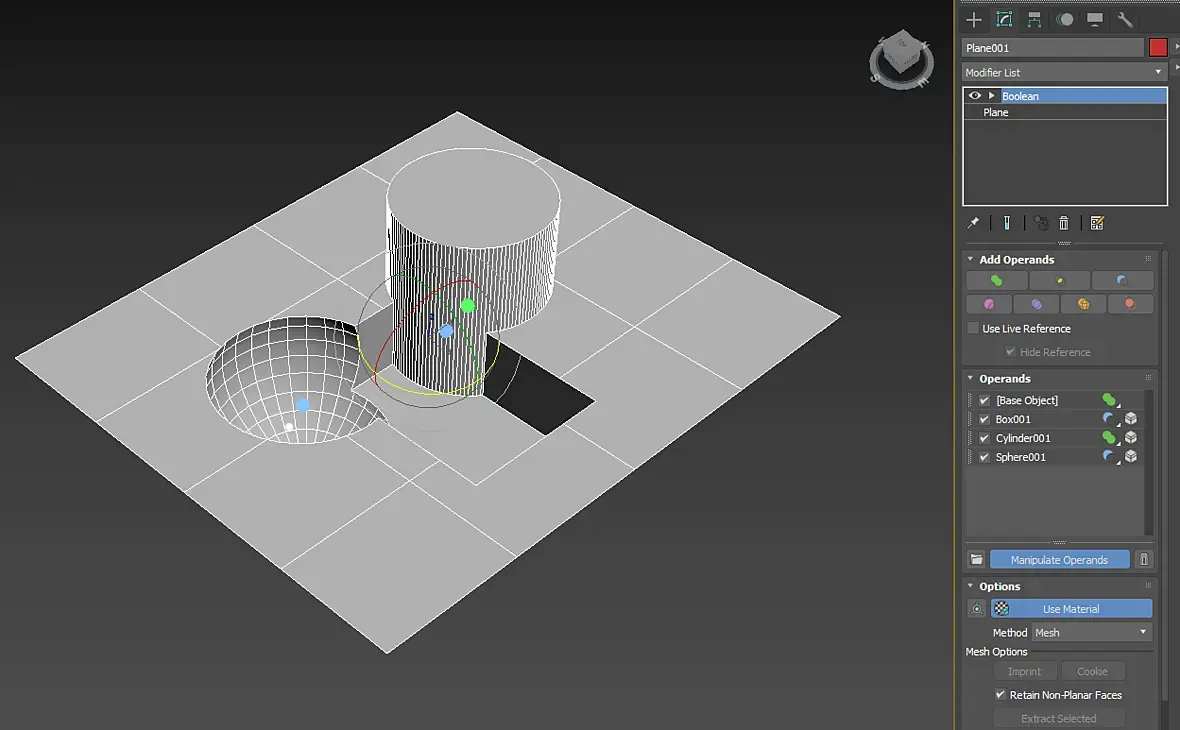Click the cube icon beside Box001
The image size is (1180, 730).
[x=1131, y=418]
